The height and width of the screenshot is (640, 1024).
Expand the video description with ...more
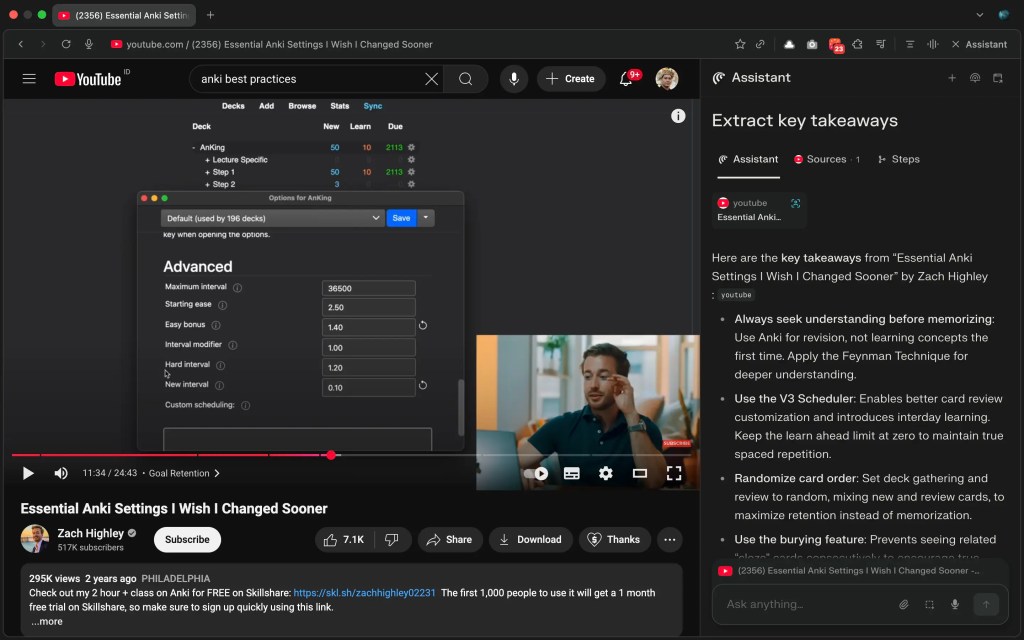[x=46, y=621]
